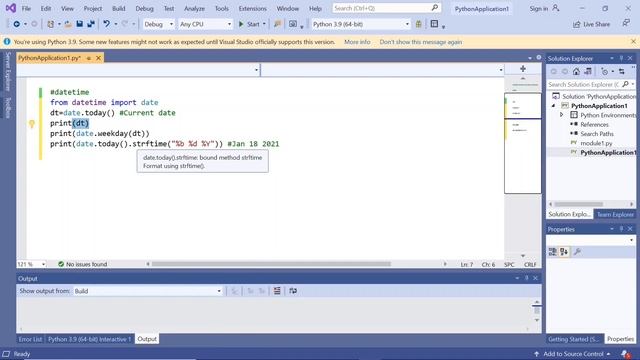The height and width of the screenshot is (360, 640).
Task: Click the Sync with Active Document icon
Action: point(622,71)
